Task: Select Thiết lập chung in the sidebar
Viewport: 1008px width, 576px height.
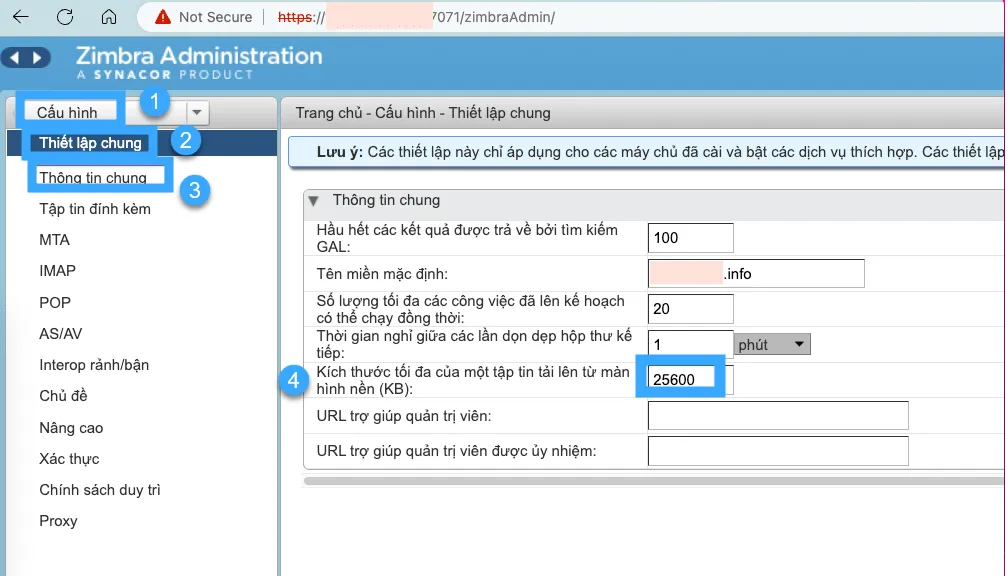Action: 91,142
